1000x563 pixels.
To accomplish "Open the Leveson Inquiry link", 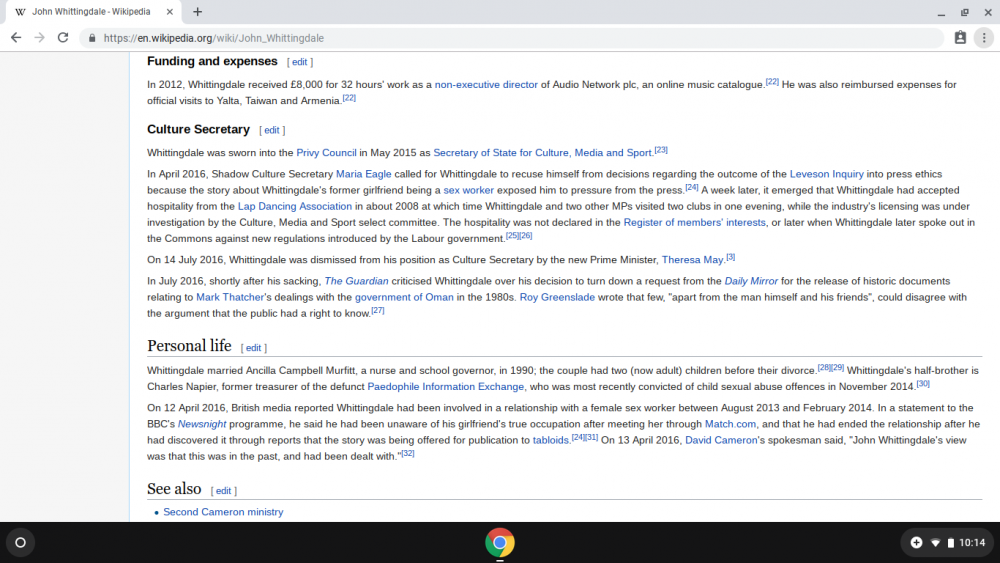I will [827, 174].
